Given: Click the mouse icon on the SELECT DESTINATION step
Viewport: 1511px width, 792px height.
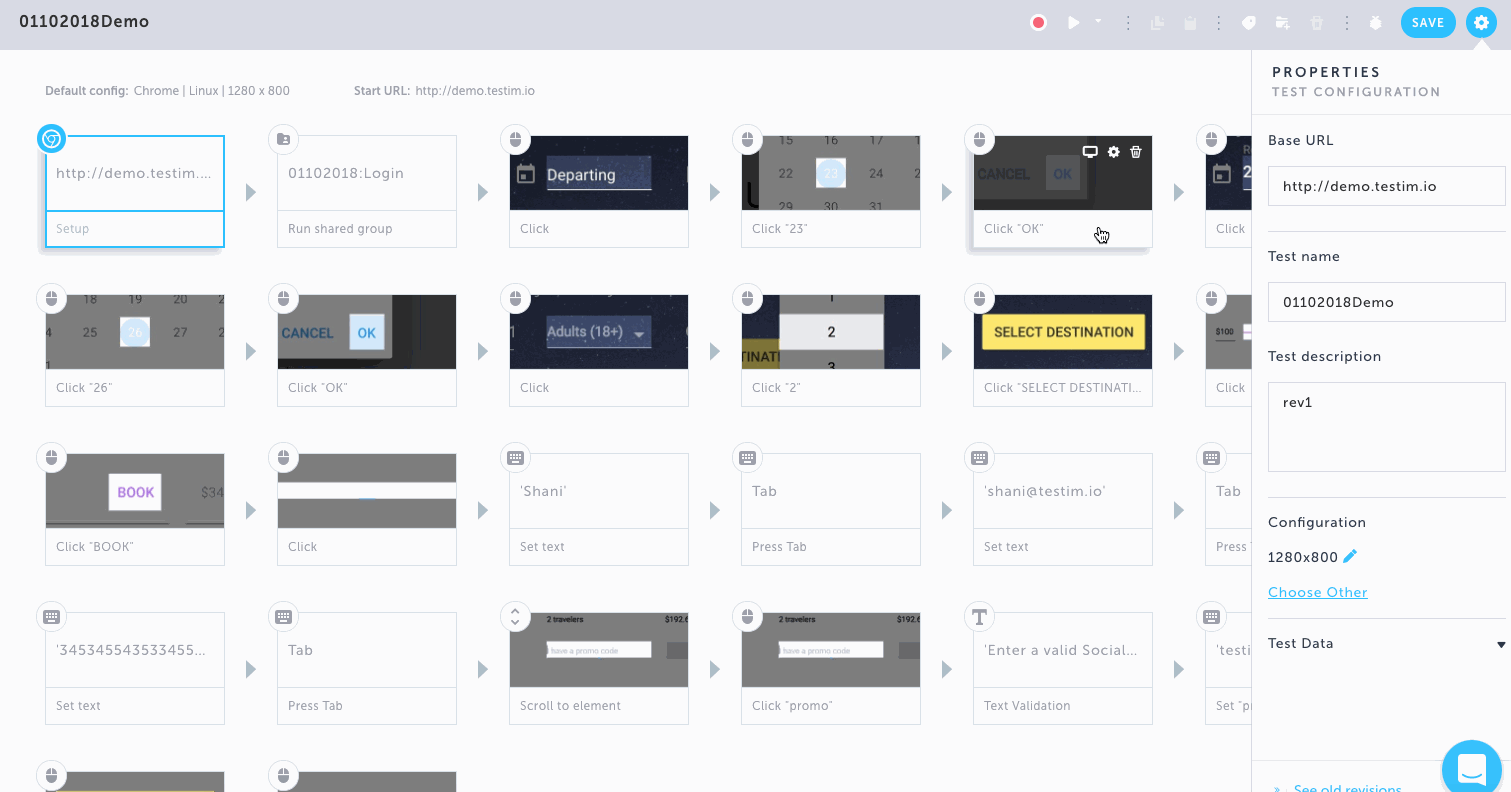Looking at the screenshot, I should coord(979,298).
